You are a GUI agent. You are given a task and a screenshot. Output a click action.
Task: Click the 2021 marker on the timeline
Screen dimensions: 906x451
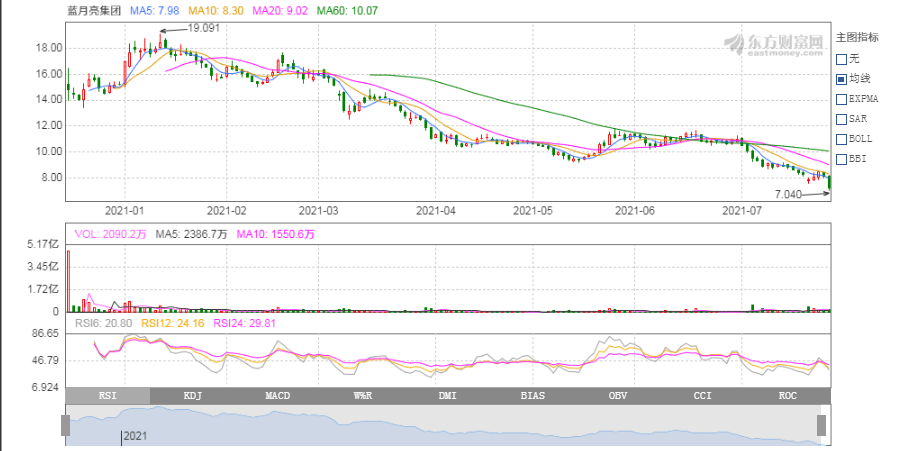click(x=135, y=435)
